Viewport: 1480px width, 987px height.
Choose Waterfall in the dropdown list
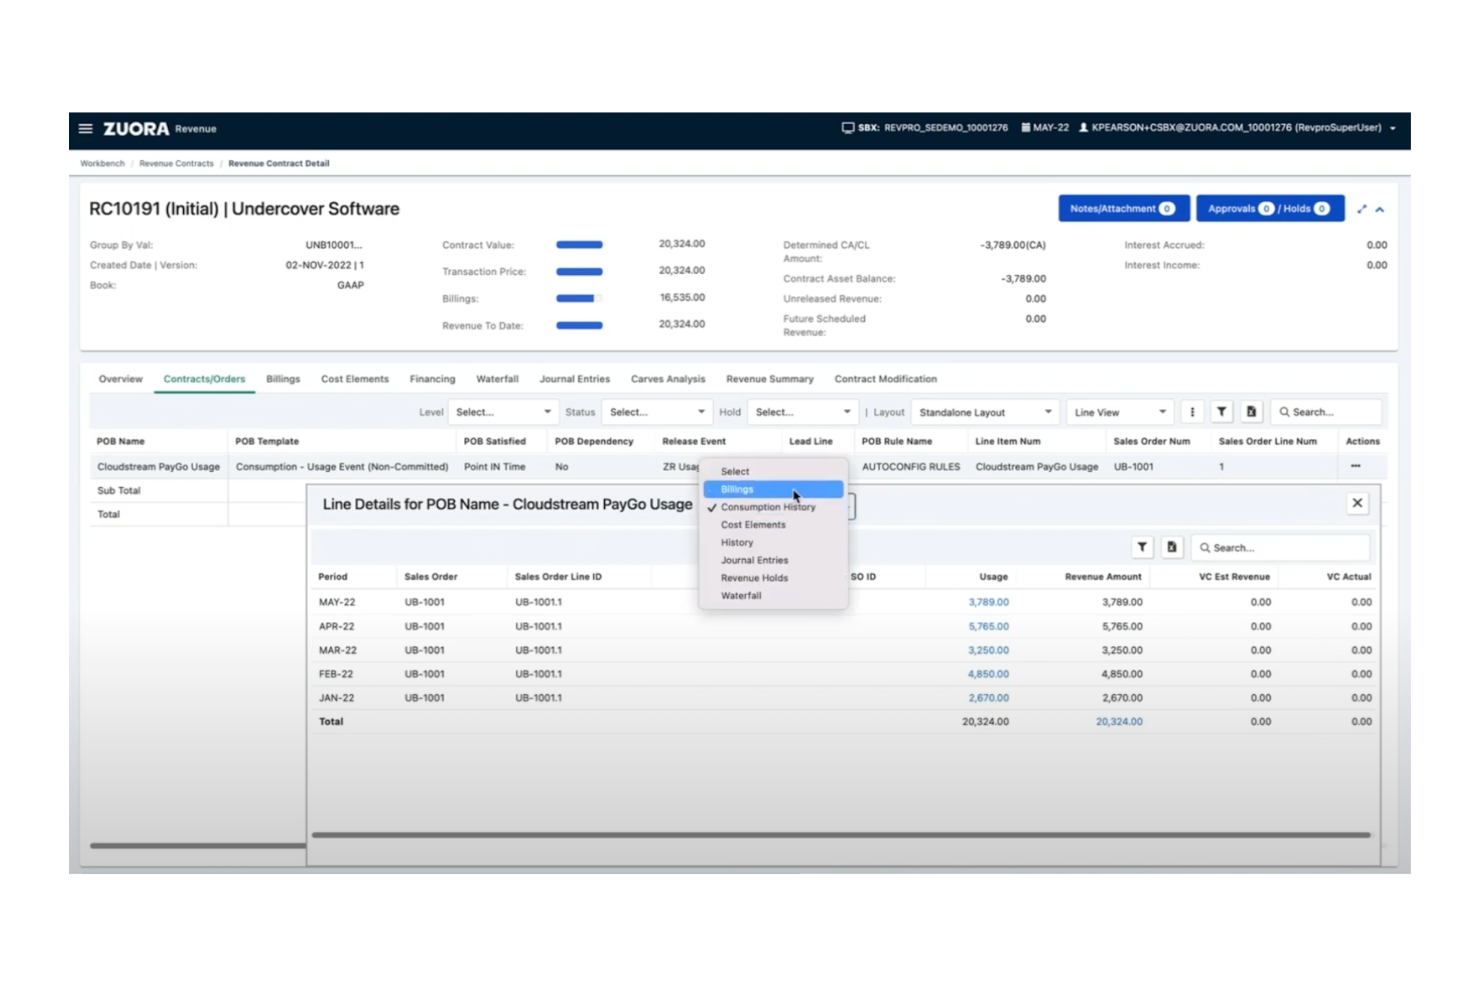774,596
